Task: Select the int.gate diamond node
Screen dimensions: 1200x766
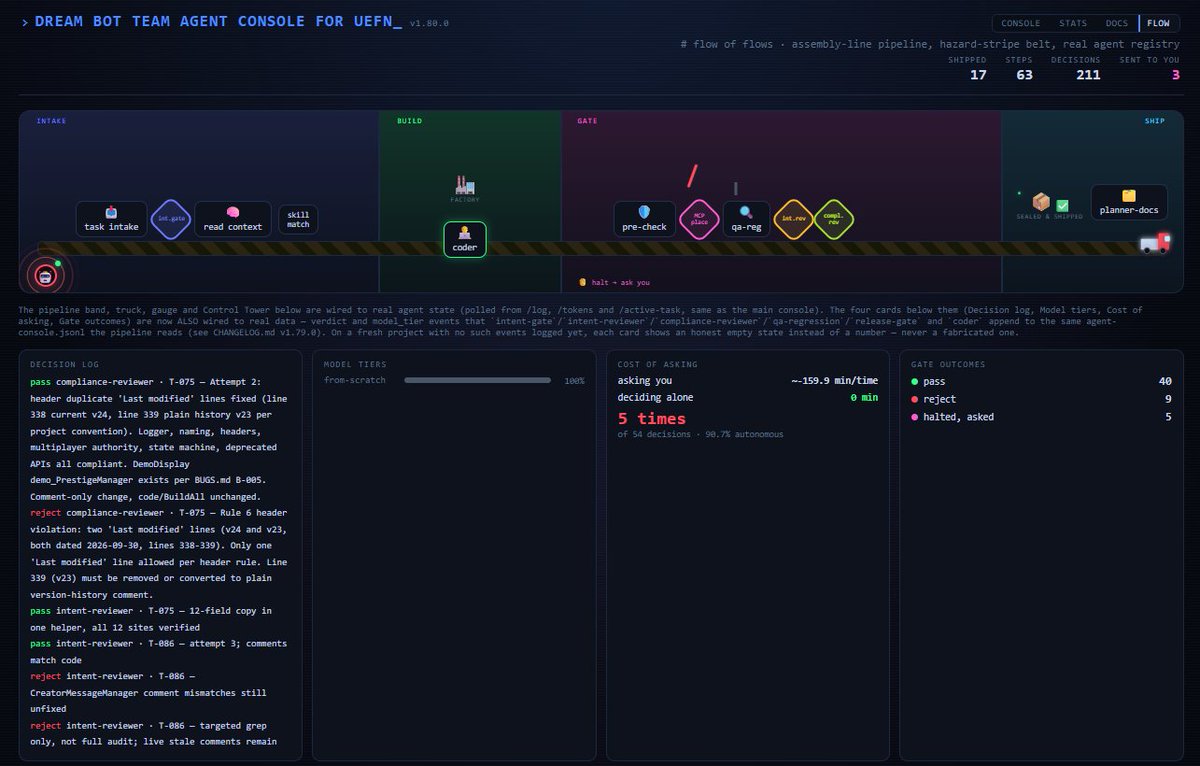Action: pos(170,218)
